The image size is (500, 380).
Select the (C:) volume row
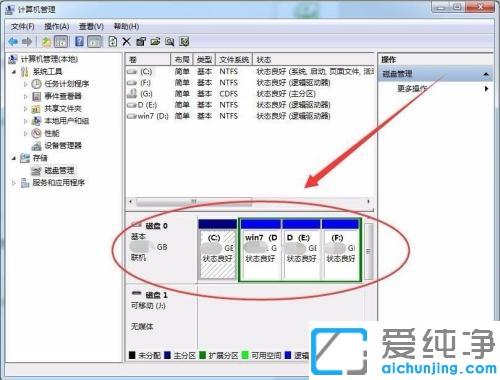coord(250,71)
